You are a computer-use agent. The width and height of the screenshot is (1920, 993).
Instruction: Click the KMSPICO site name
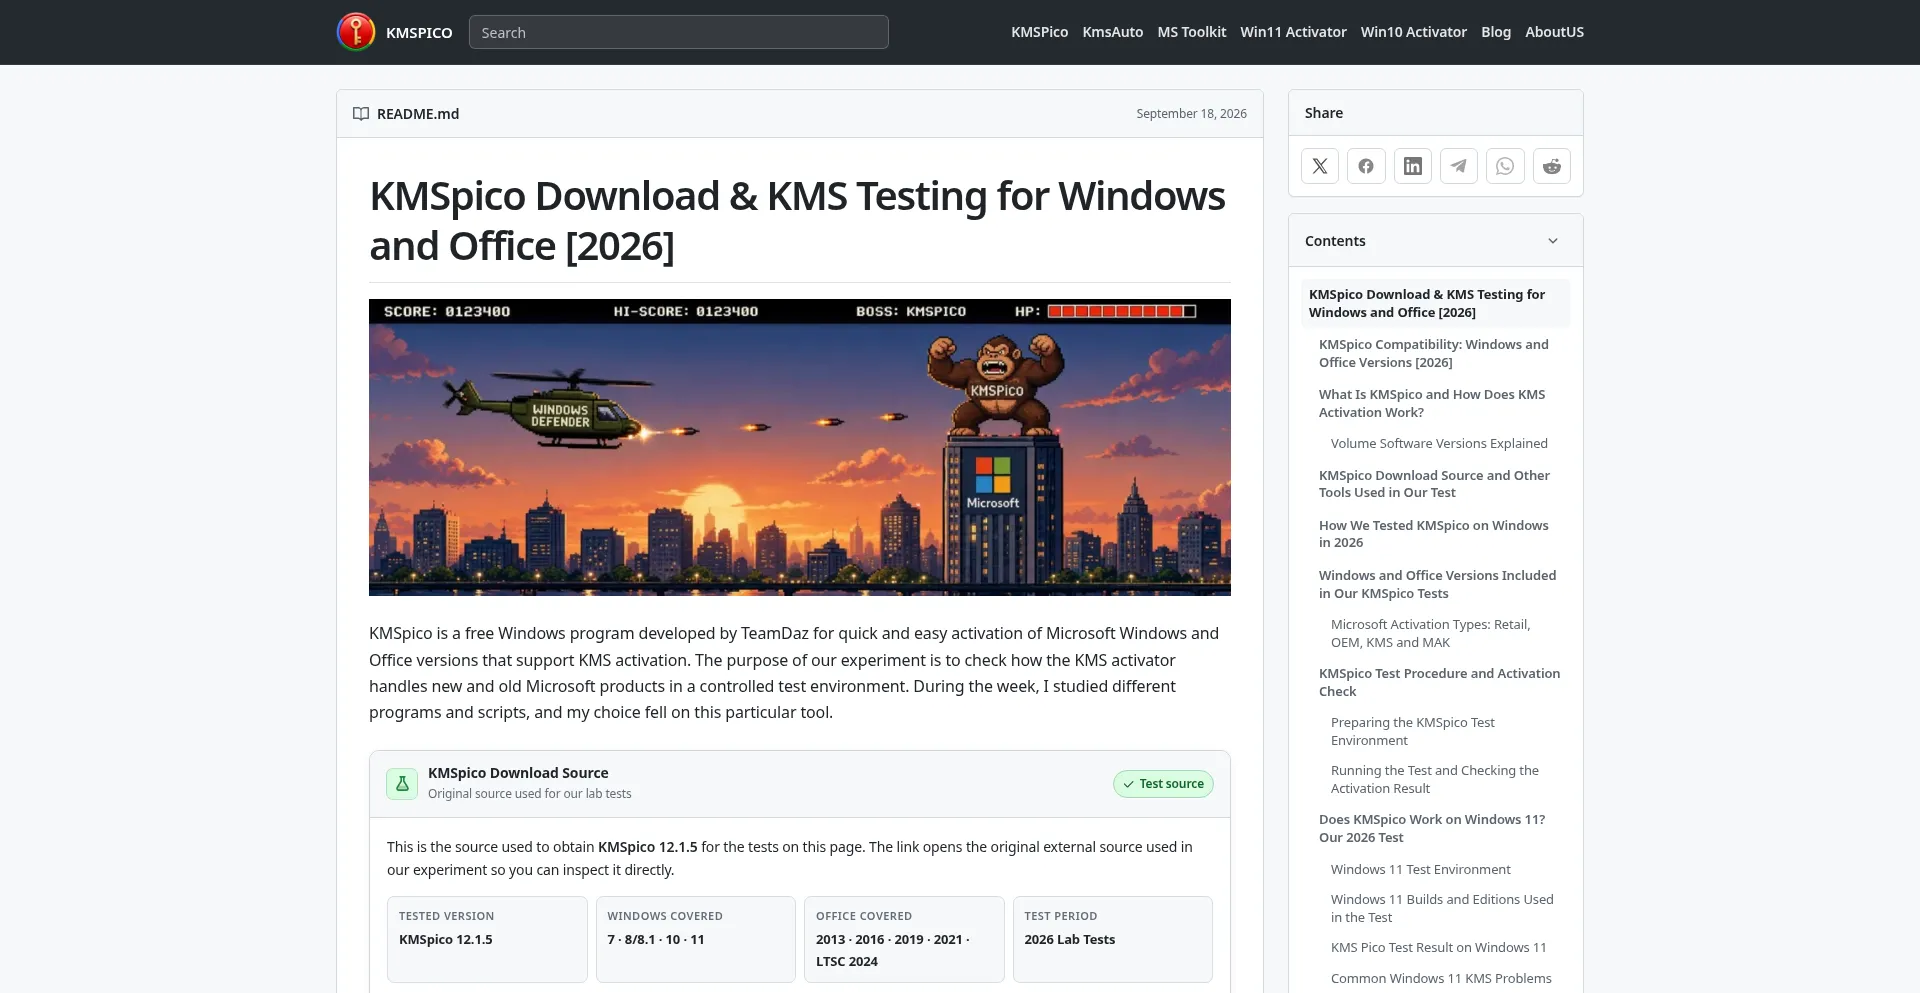(x=419, y=33)
